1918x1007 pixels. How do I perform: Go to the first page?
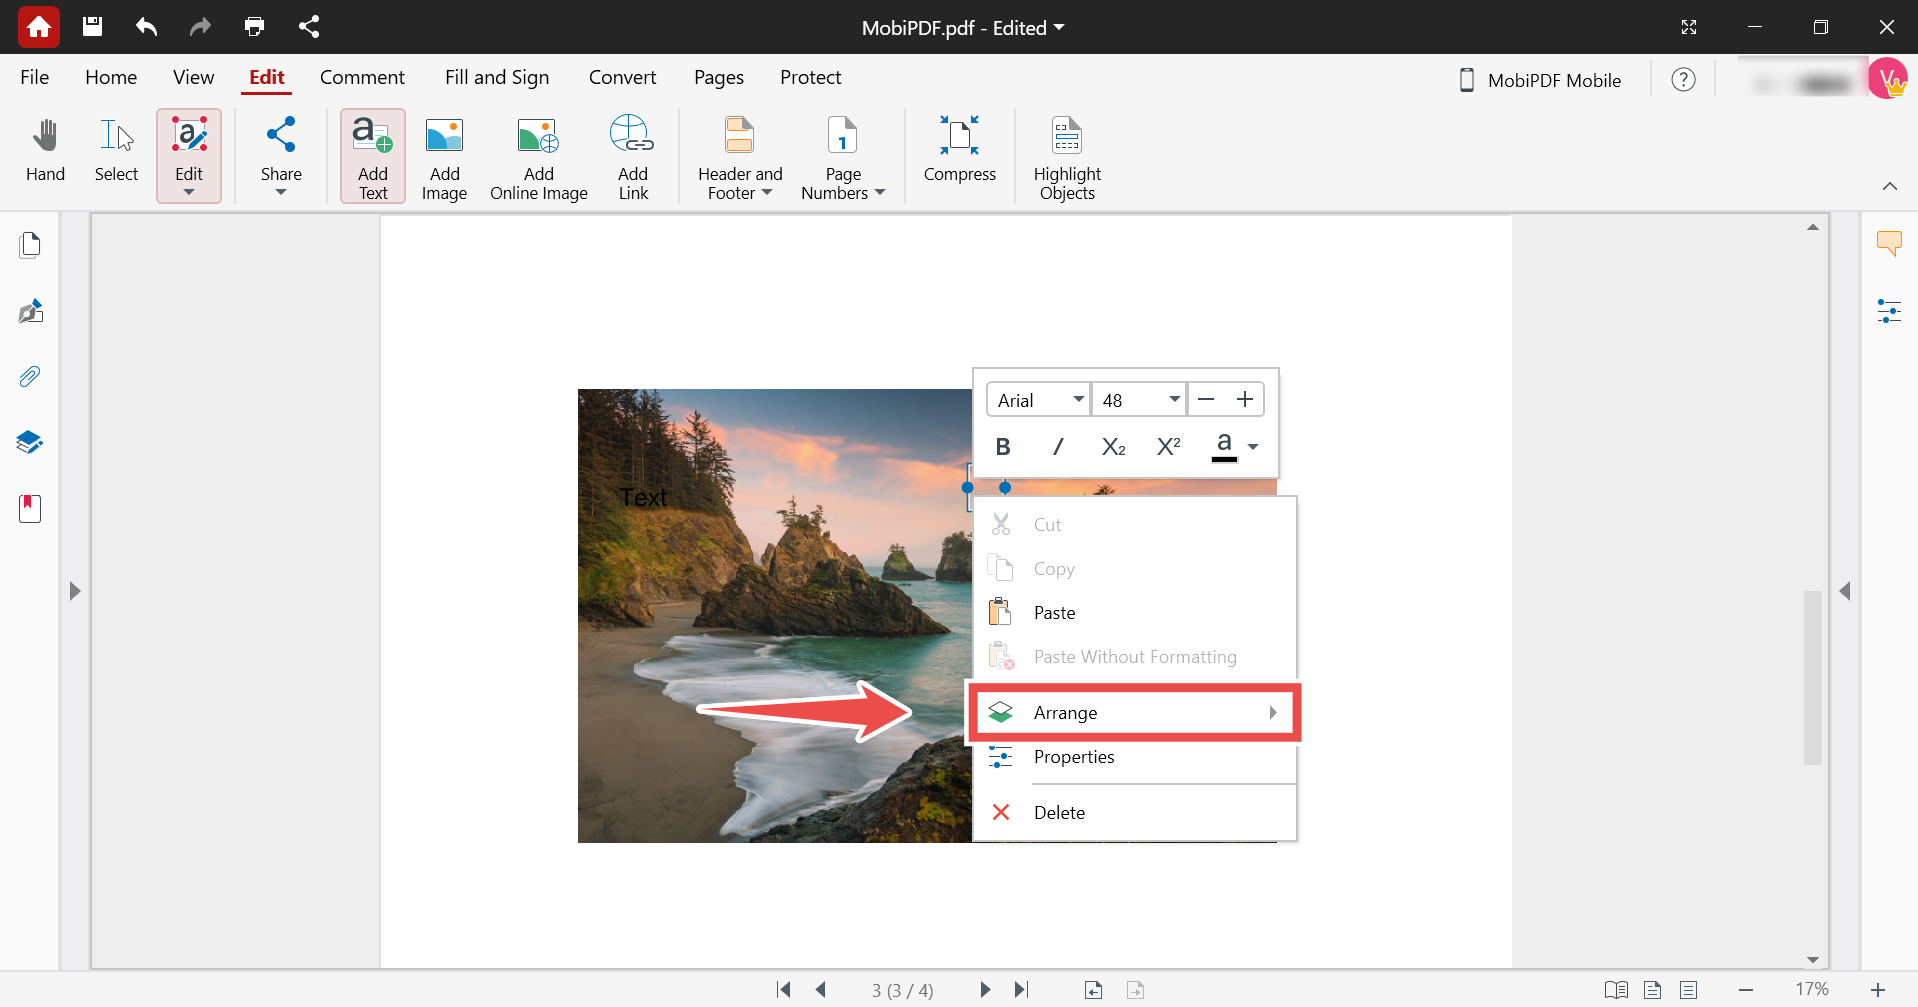pos(784,990)
